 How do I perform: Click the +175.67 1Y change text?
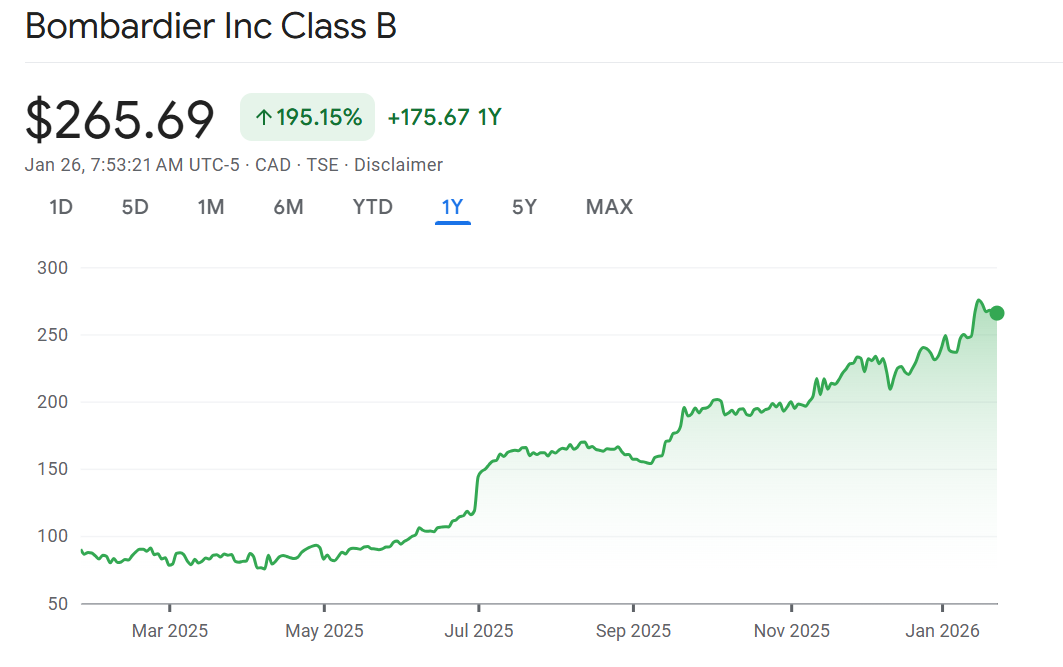[444, 117]
